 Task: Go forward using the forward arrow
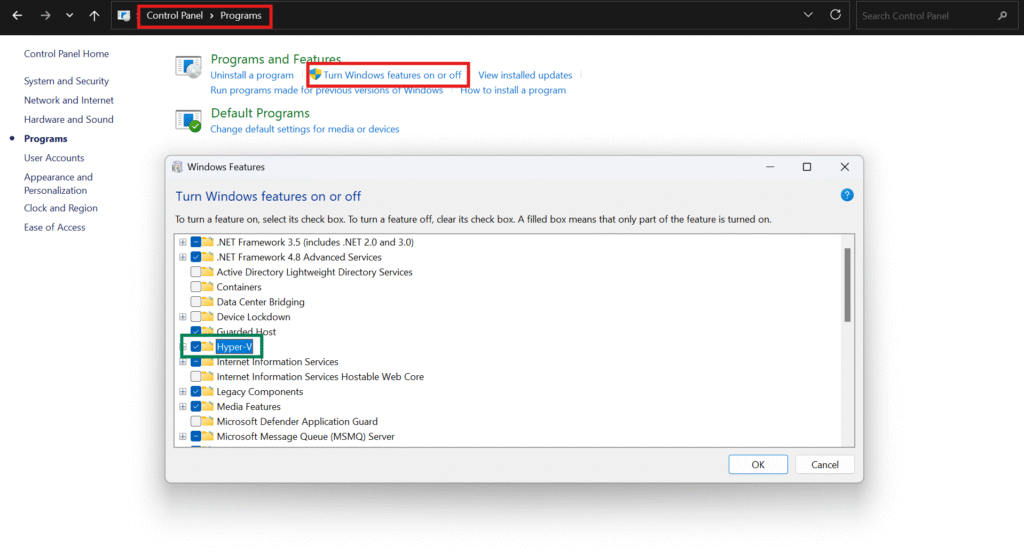point(45,15)
